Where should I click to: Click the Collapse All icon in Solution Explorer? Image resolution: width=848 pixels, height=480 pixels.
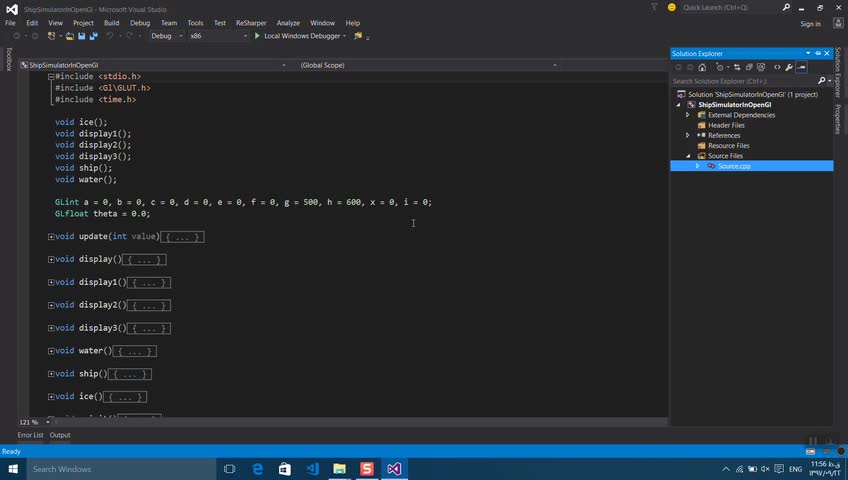click(749, 67)
